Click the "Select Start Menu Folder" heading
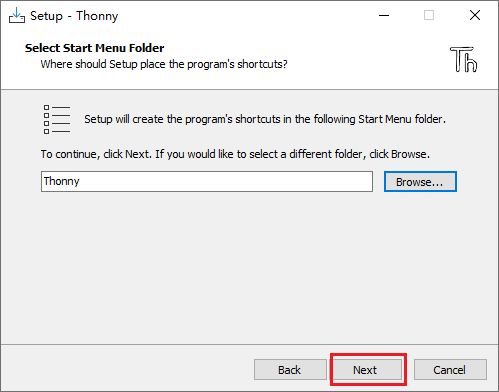 (95, 48)
